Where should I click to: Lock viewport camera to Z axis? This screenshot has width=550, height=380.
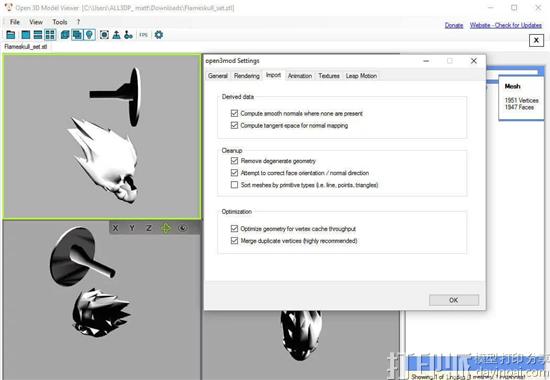(x=149, y=228)
